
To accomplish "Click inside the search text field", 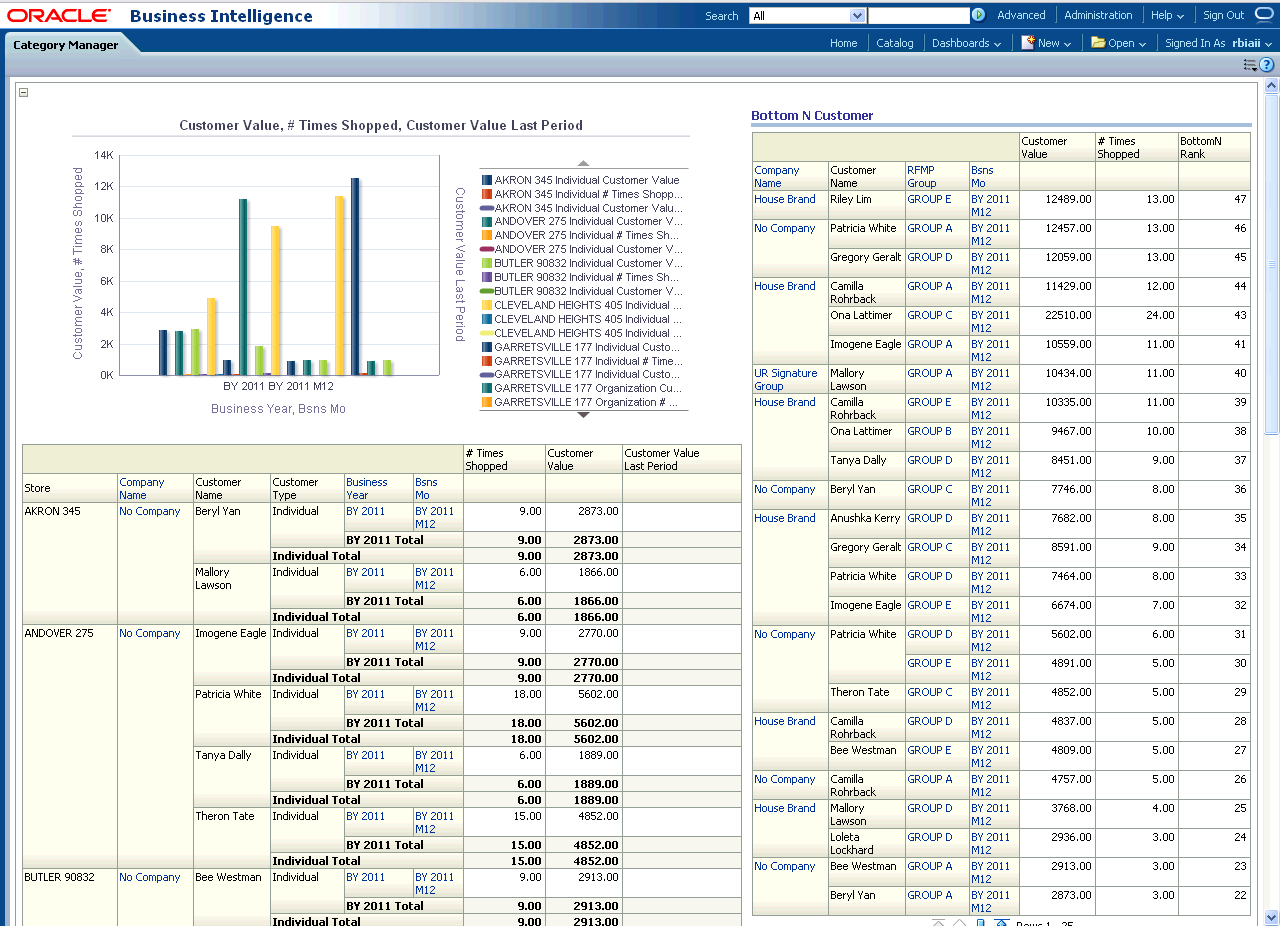I will pos(918,16).
